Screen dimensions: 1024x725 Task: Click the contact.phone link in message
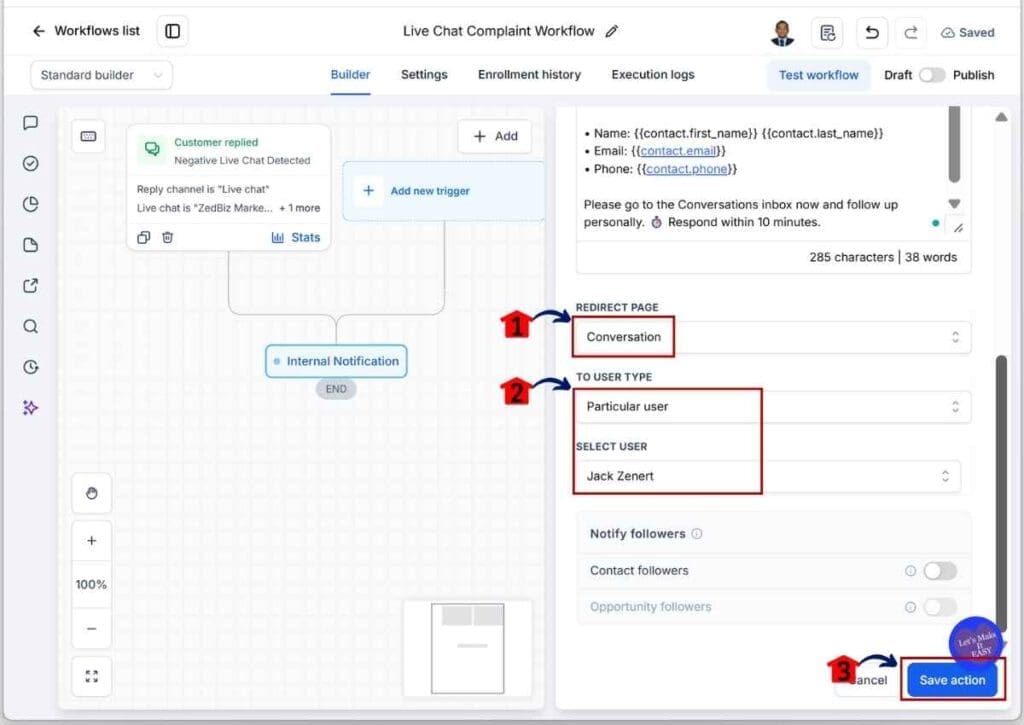686,169
